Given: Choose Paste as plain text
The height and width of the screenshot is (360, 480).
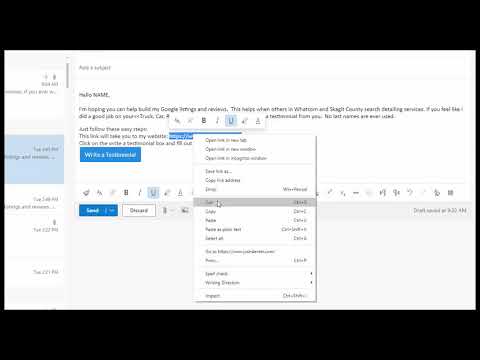Looking at the screenshot, I should click(255, 229).
